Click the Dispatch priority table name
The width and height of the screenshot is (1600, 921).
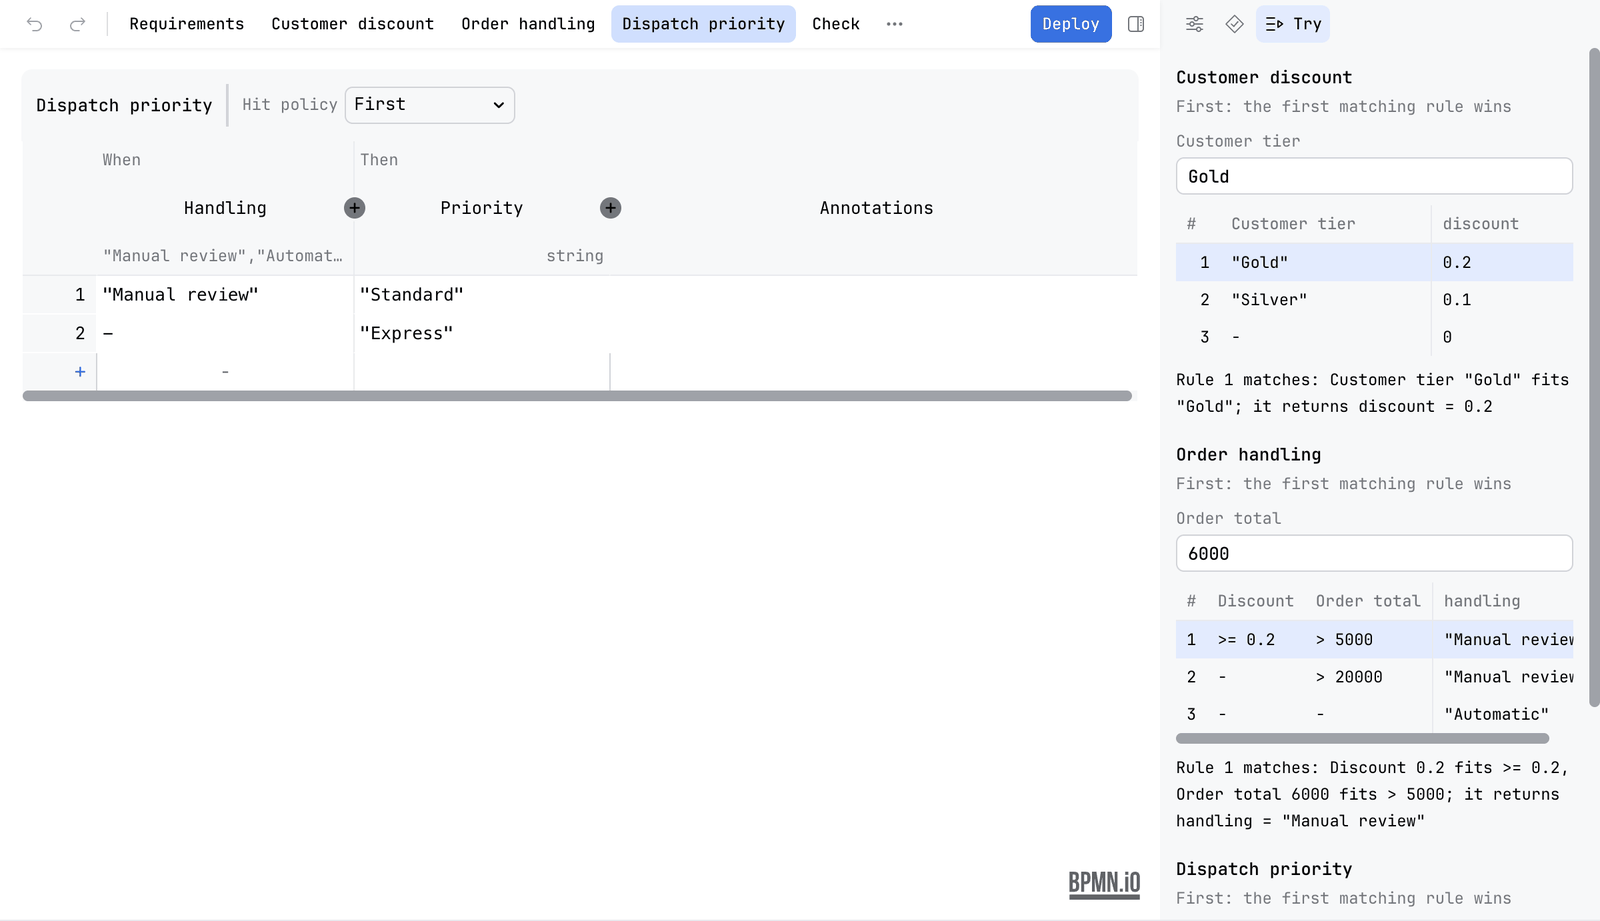tap(124, 105)
